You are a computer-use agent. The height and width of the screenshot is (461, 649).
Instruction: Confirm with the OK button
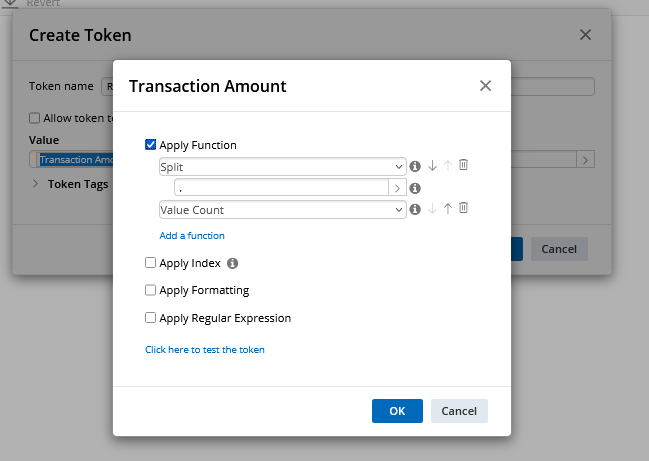(x=397, y=411)
